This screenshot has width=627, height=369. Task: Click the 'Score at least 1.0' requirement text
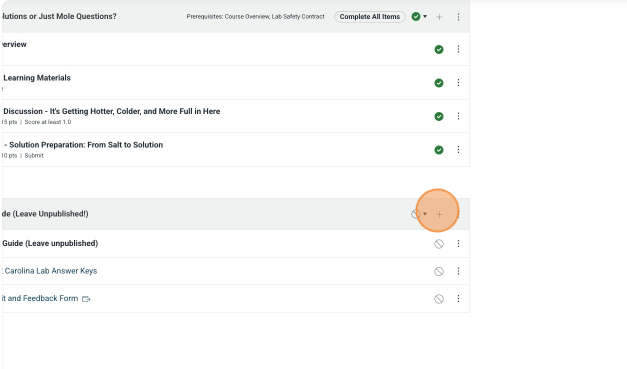tap(48, 122)
